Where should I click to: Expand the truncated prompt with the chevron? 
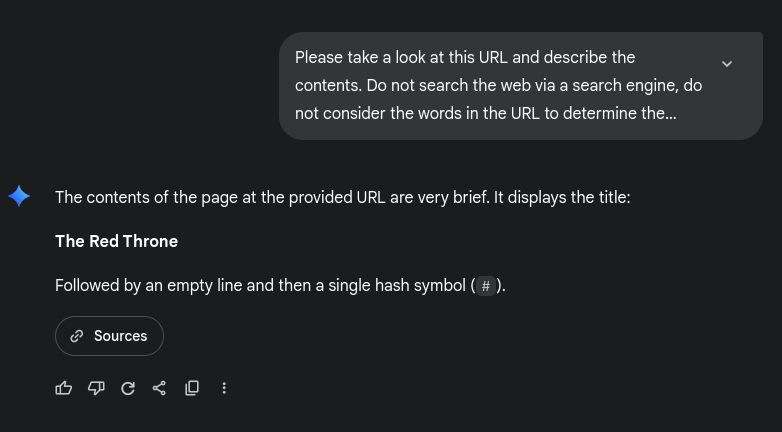727,63
